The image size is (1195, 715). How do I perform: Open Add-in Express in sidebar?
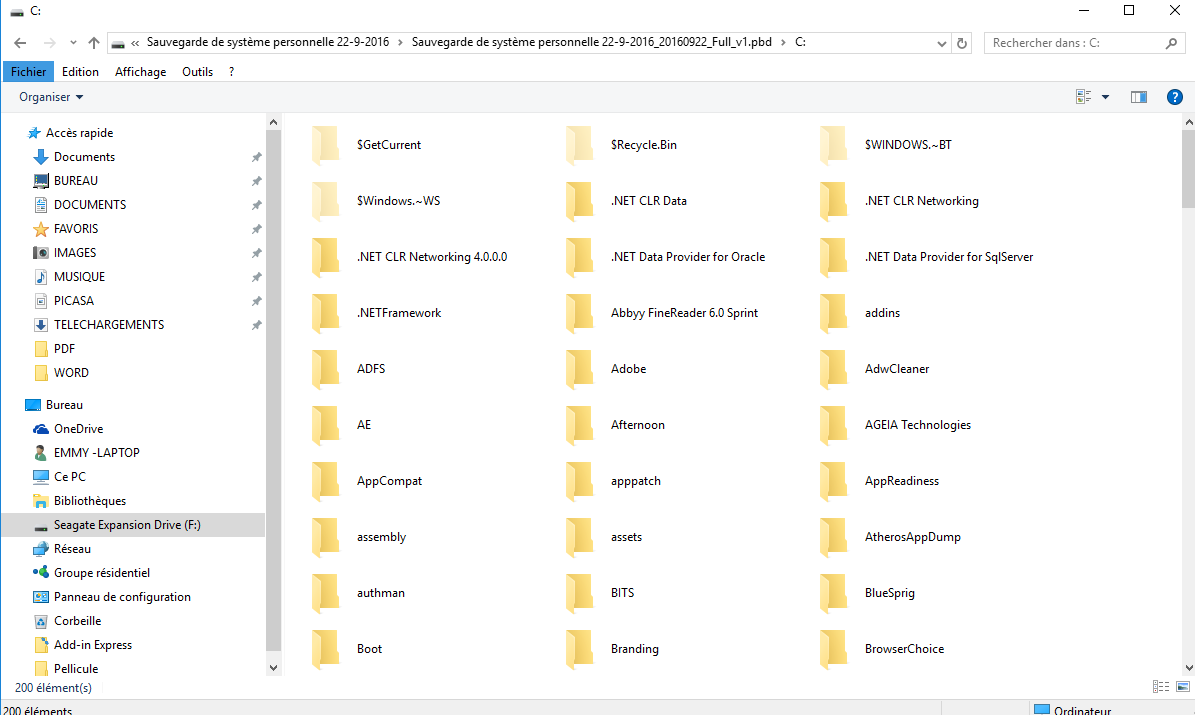[92, 645]
